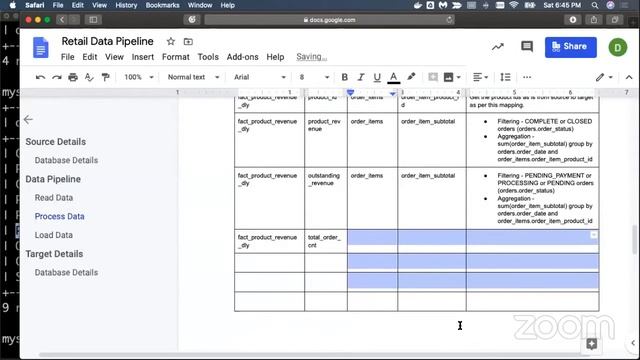Move document using the folder icon
The image size is (640, 360).
188,41
